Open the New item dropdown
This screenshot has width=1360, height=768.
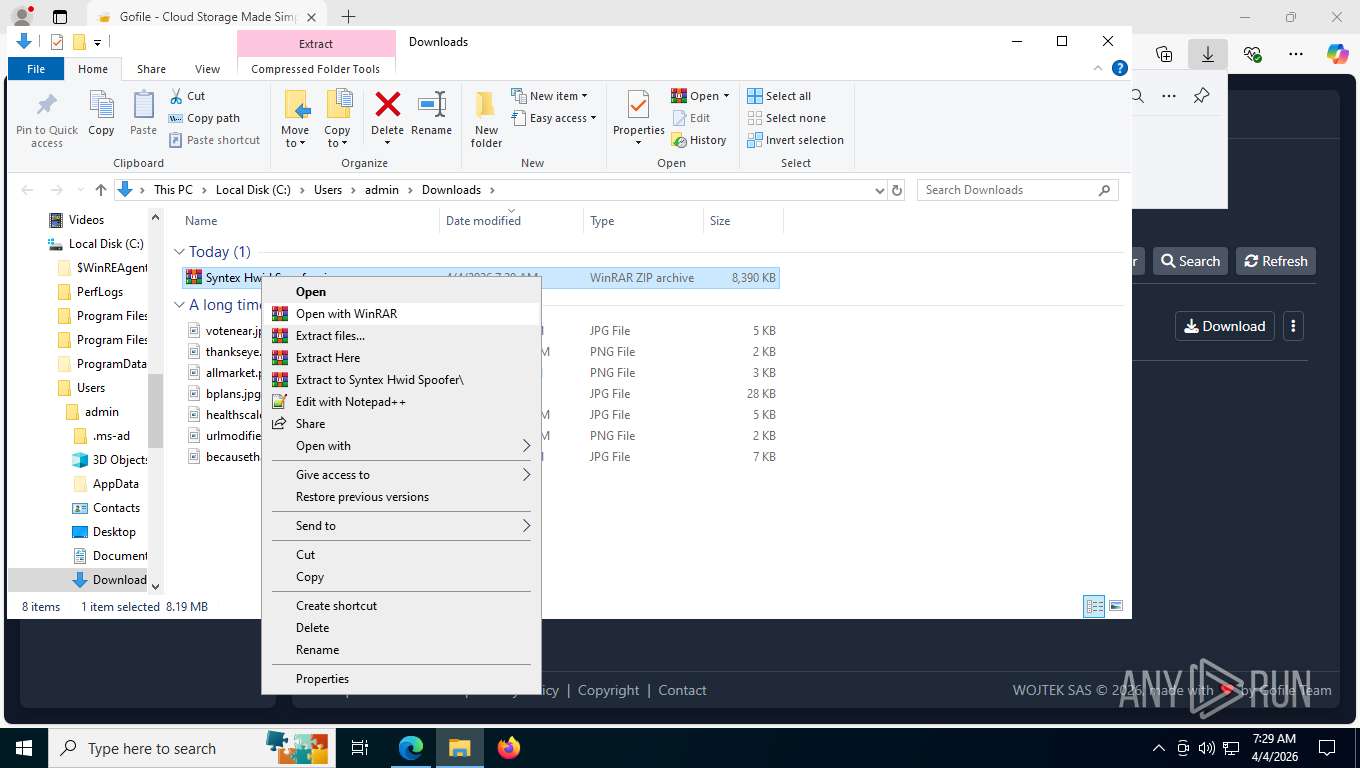tap(549, 96)
